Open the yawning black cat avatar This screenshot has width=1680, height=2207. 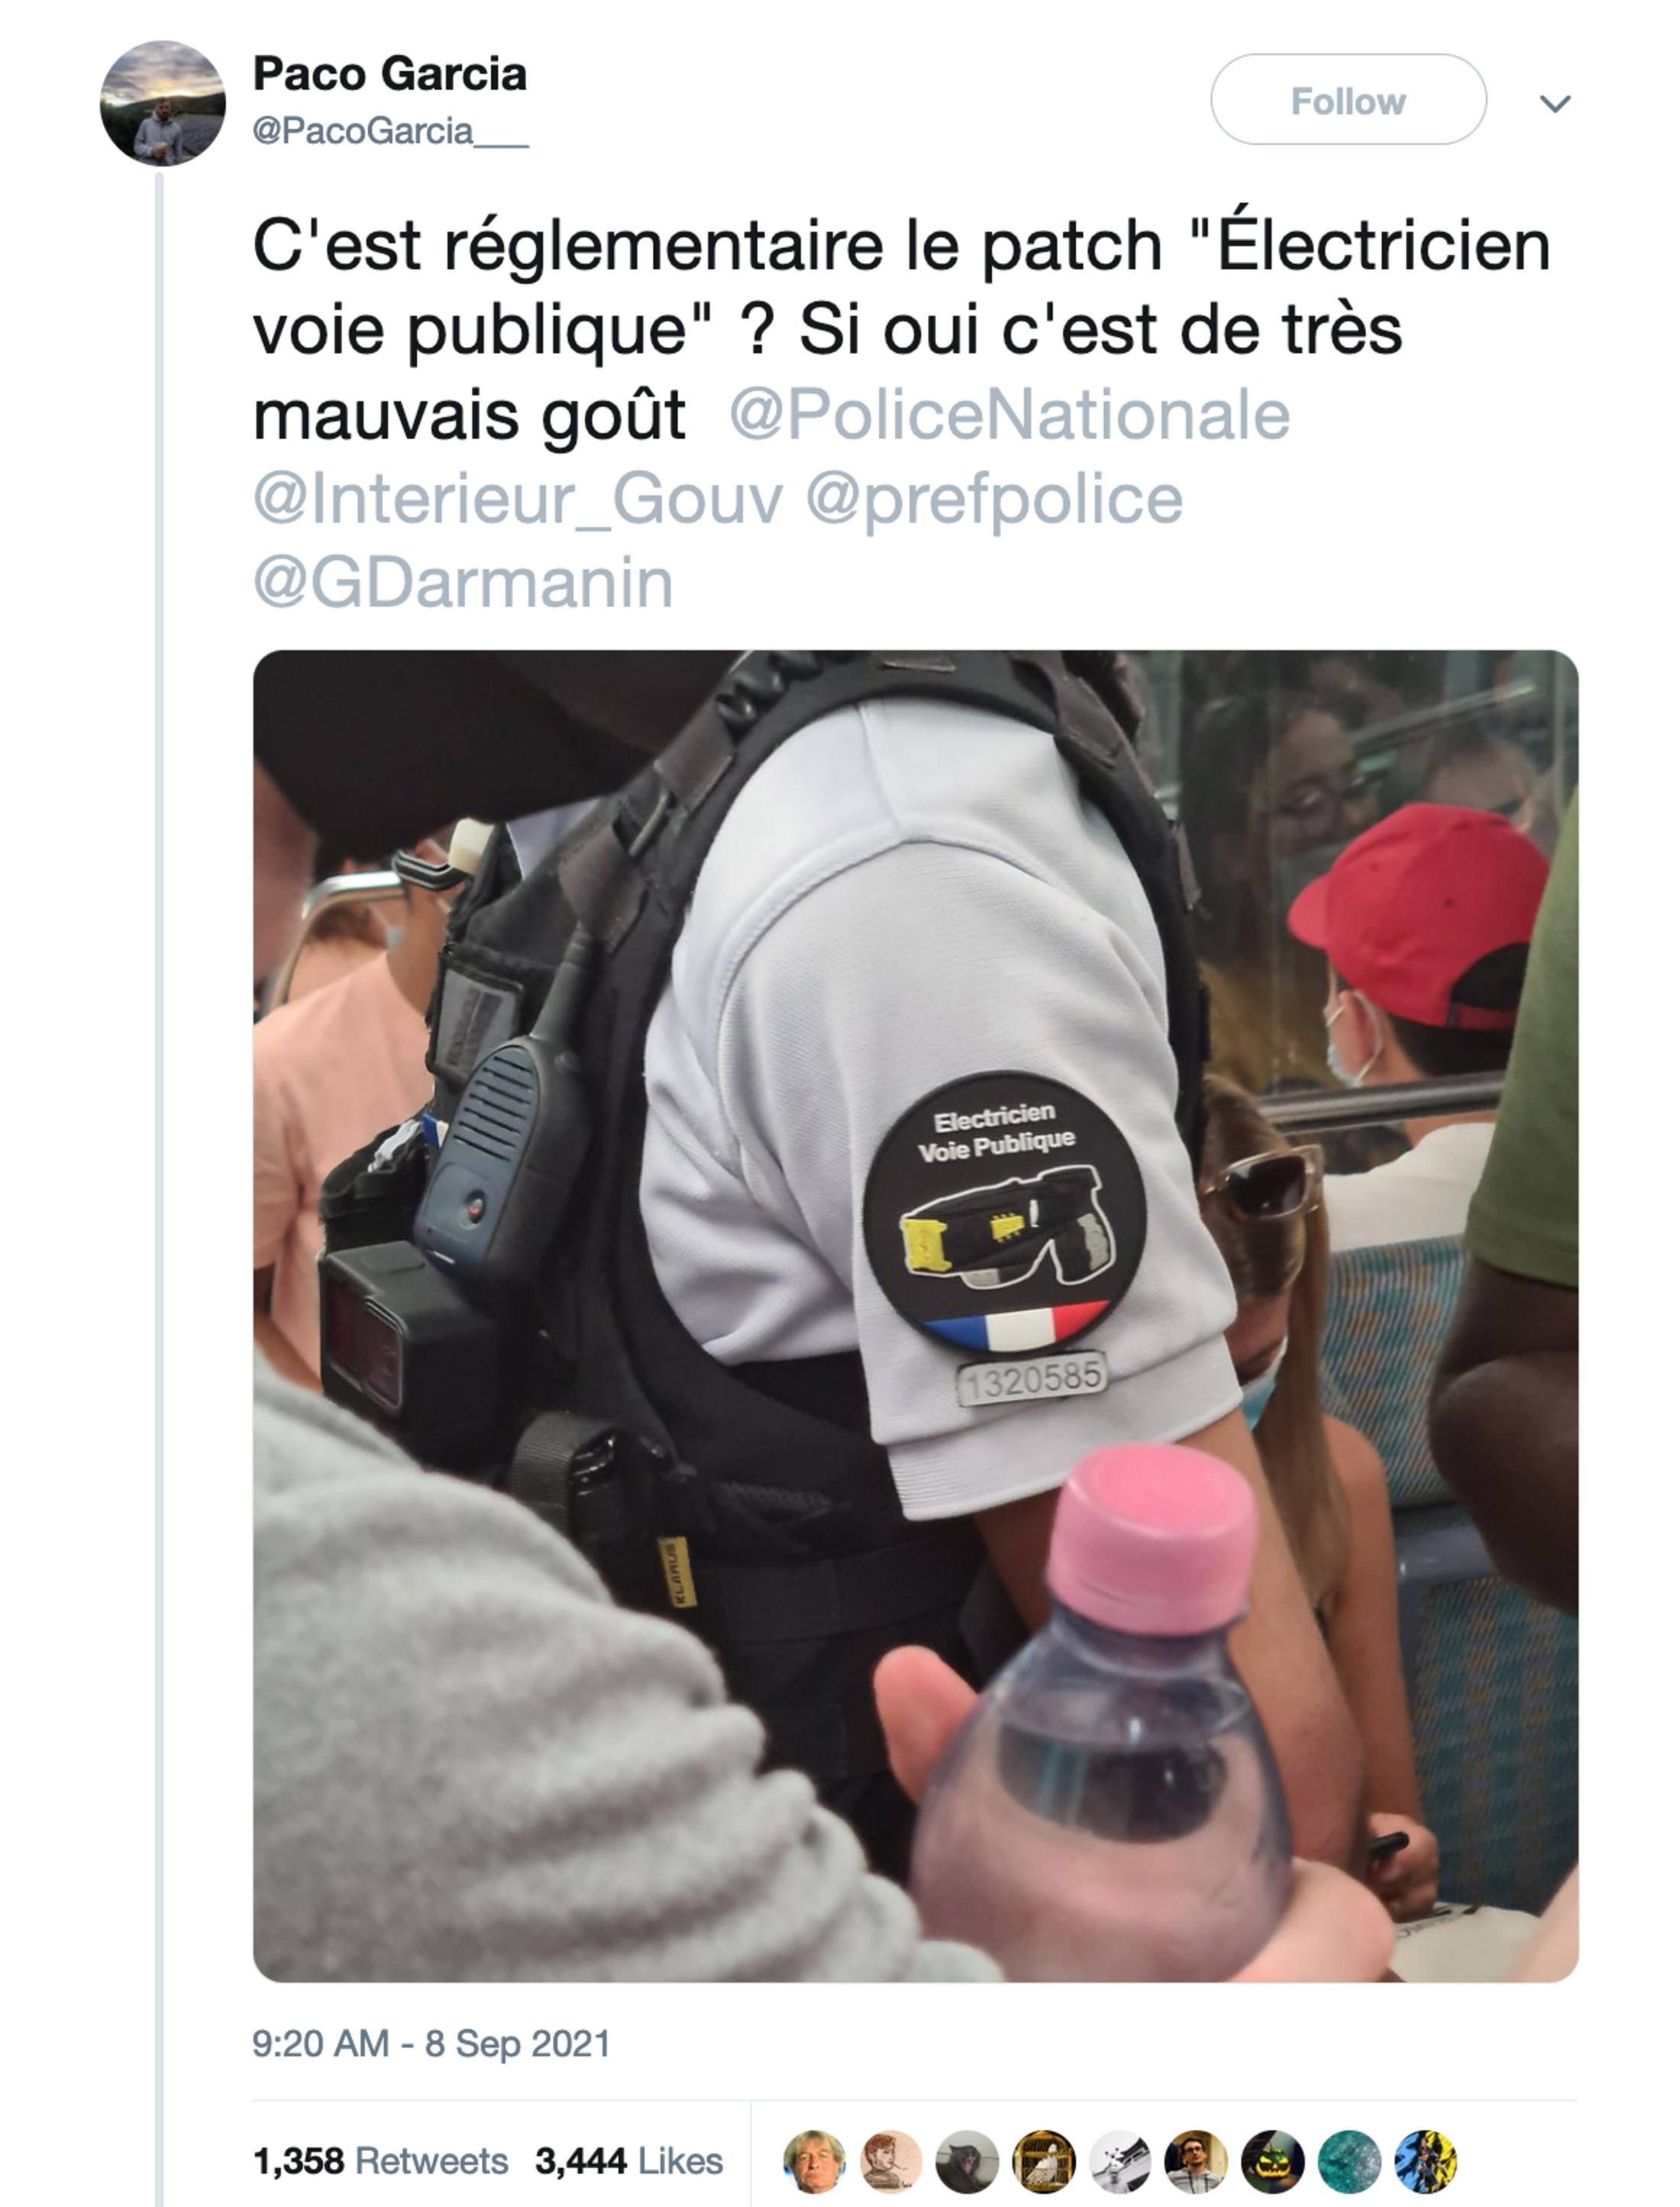tap(967, 2162)
